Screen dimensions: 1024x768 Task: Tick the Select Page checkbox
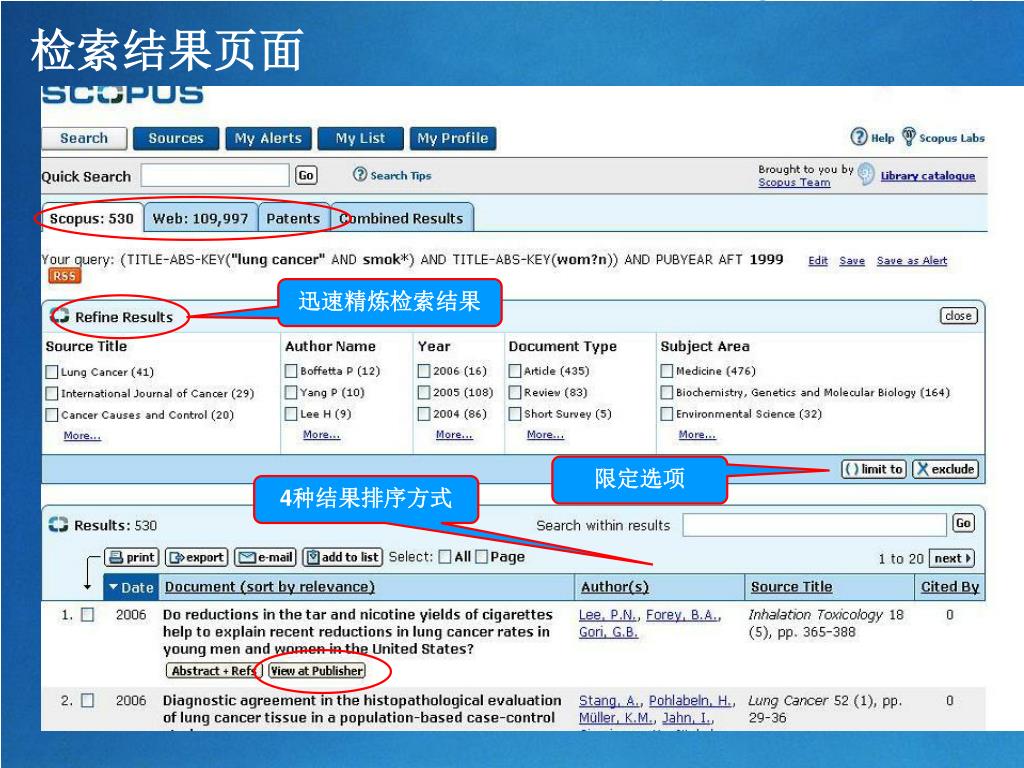[481, 556]
